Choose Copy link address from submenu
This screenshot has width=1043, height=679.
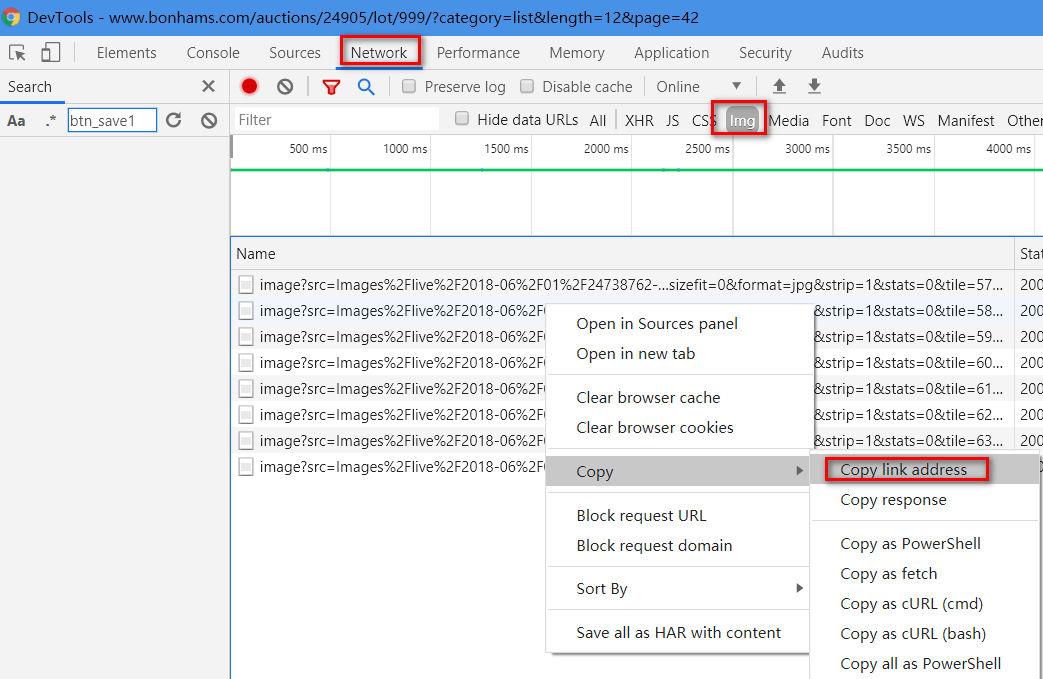point(904,470)
